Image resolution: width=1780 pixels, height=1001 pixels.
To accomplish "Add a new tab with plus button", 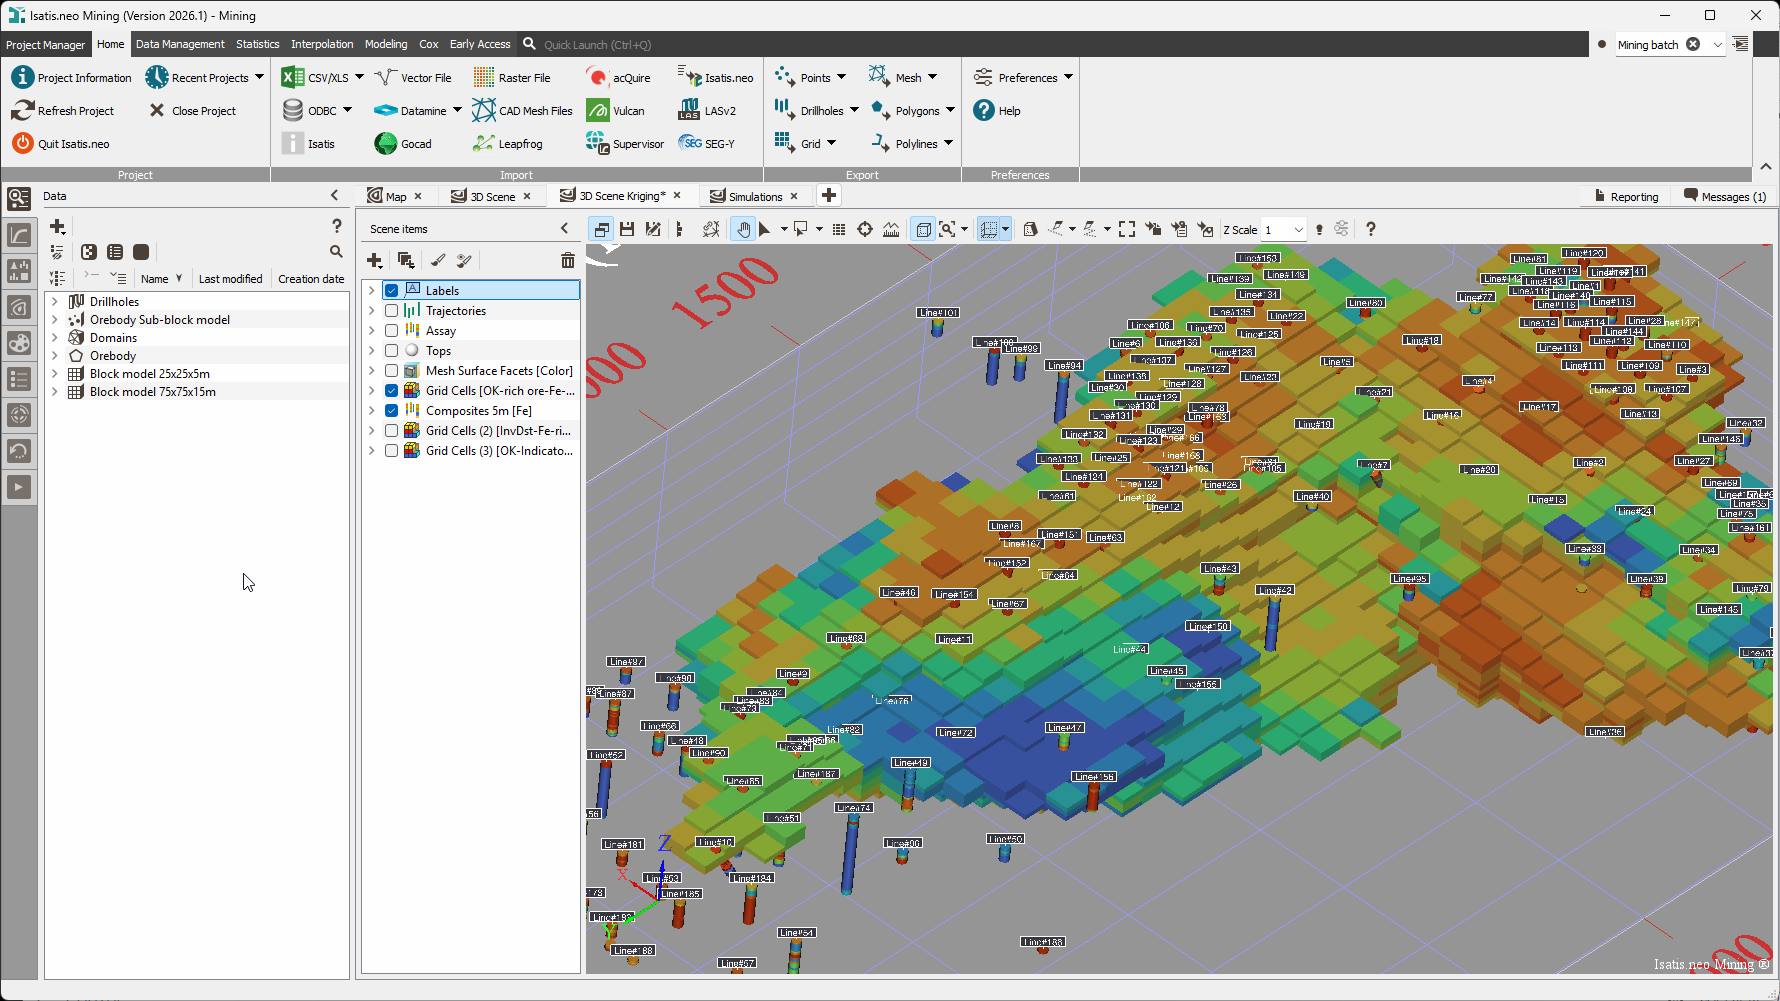I will [829, 195].
